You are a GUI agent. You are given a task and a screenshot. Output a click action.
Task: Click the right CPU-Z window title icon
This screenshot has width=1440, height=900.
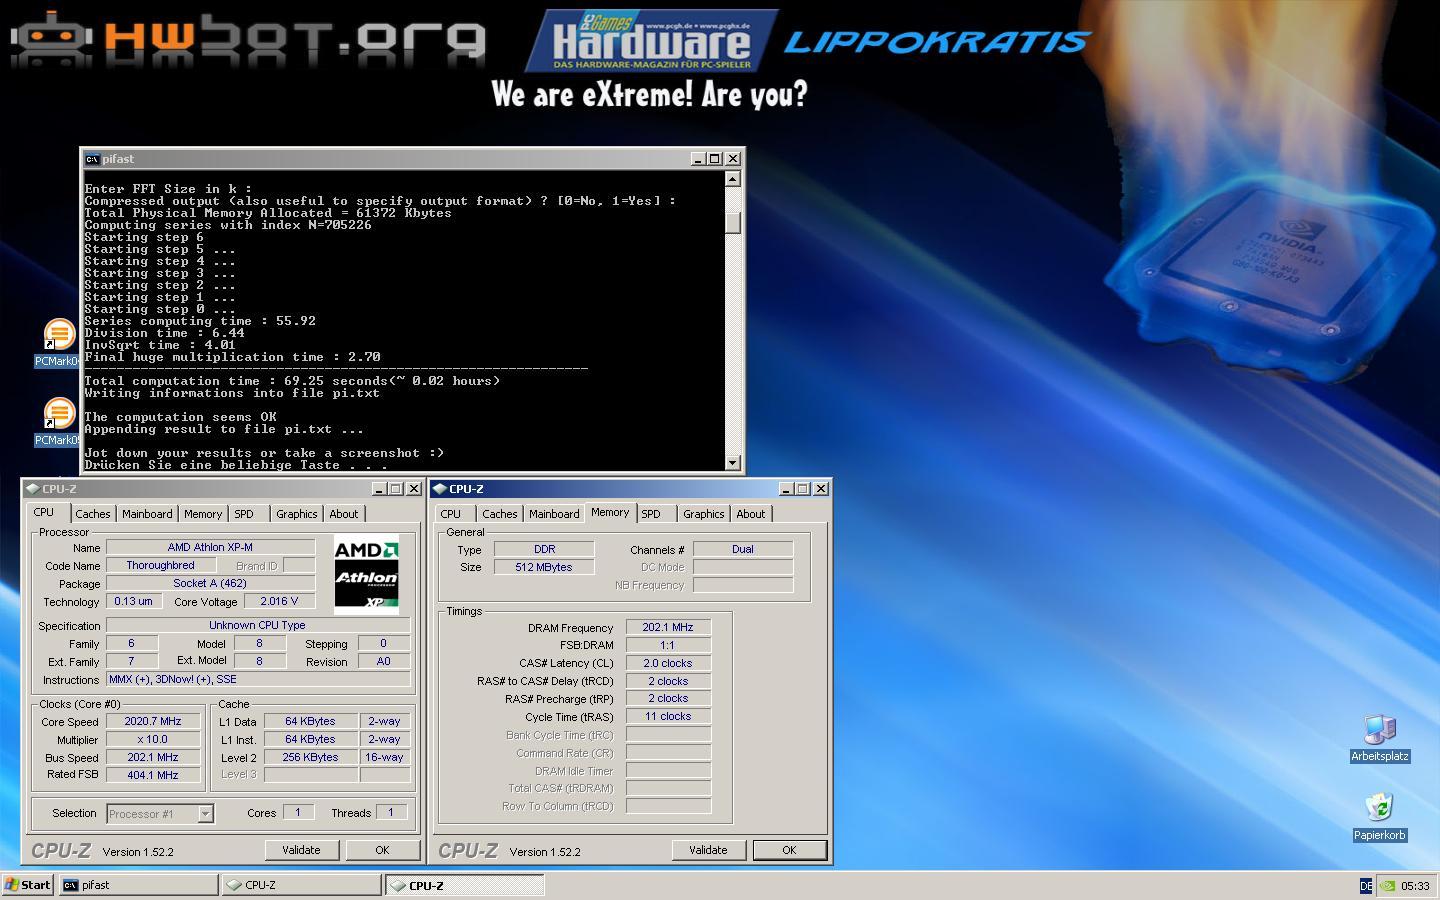click(x=440, y=489)
